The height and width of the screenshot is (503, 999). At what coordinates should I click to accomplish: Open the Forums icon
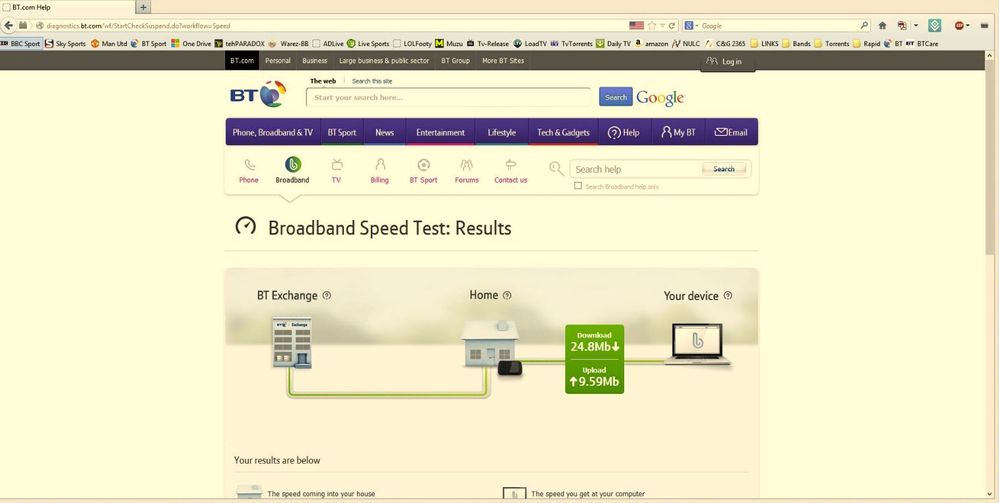(x=466, y=165)
